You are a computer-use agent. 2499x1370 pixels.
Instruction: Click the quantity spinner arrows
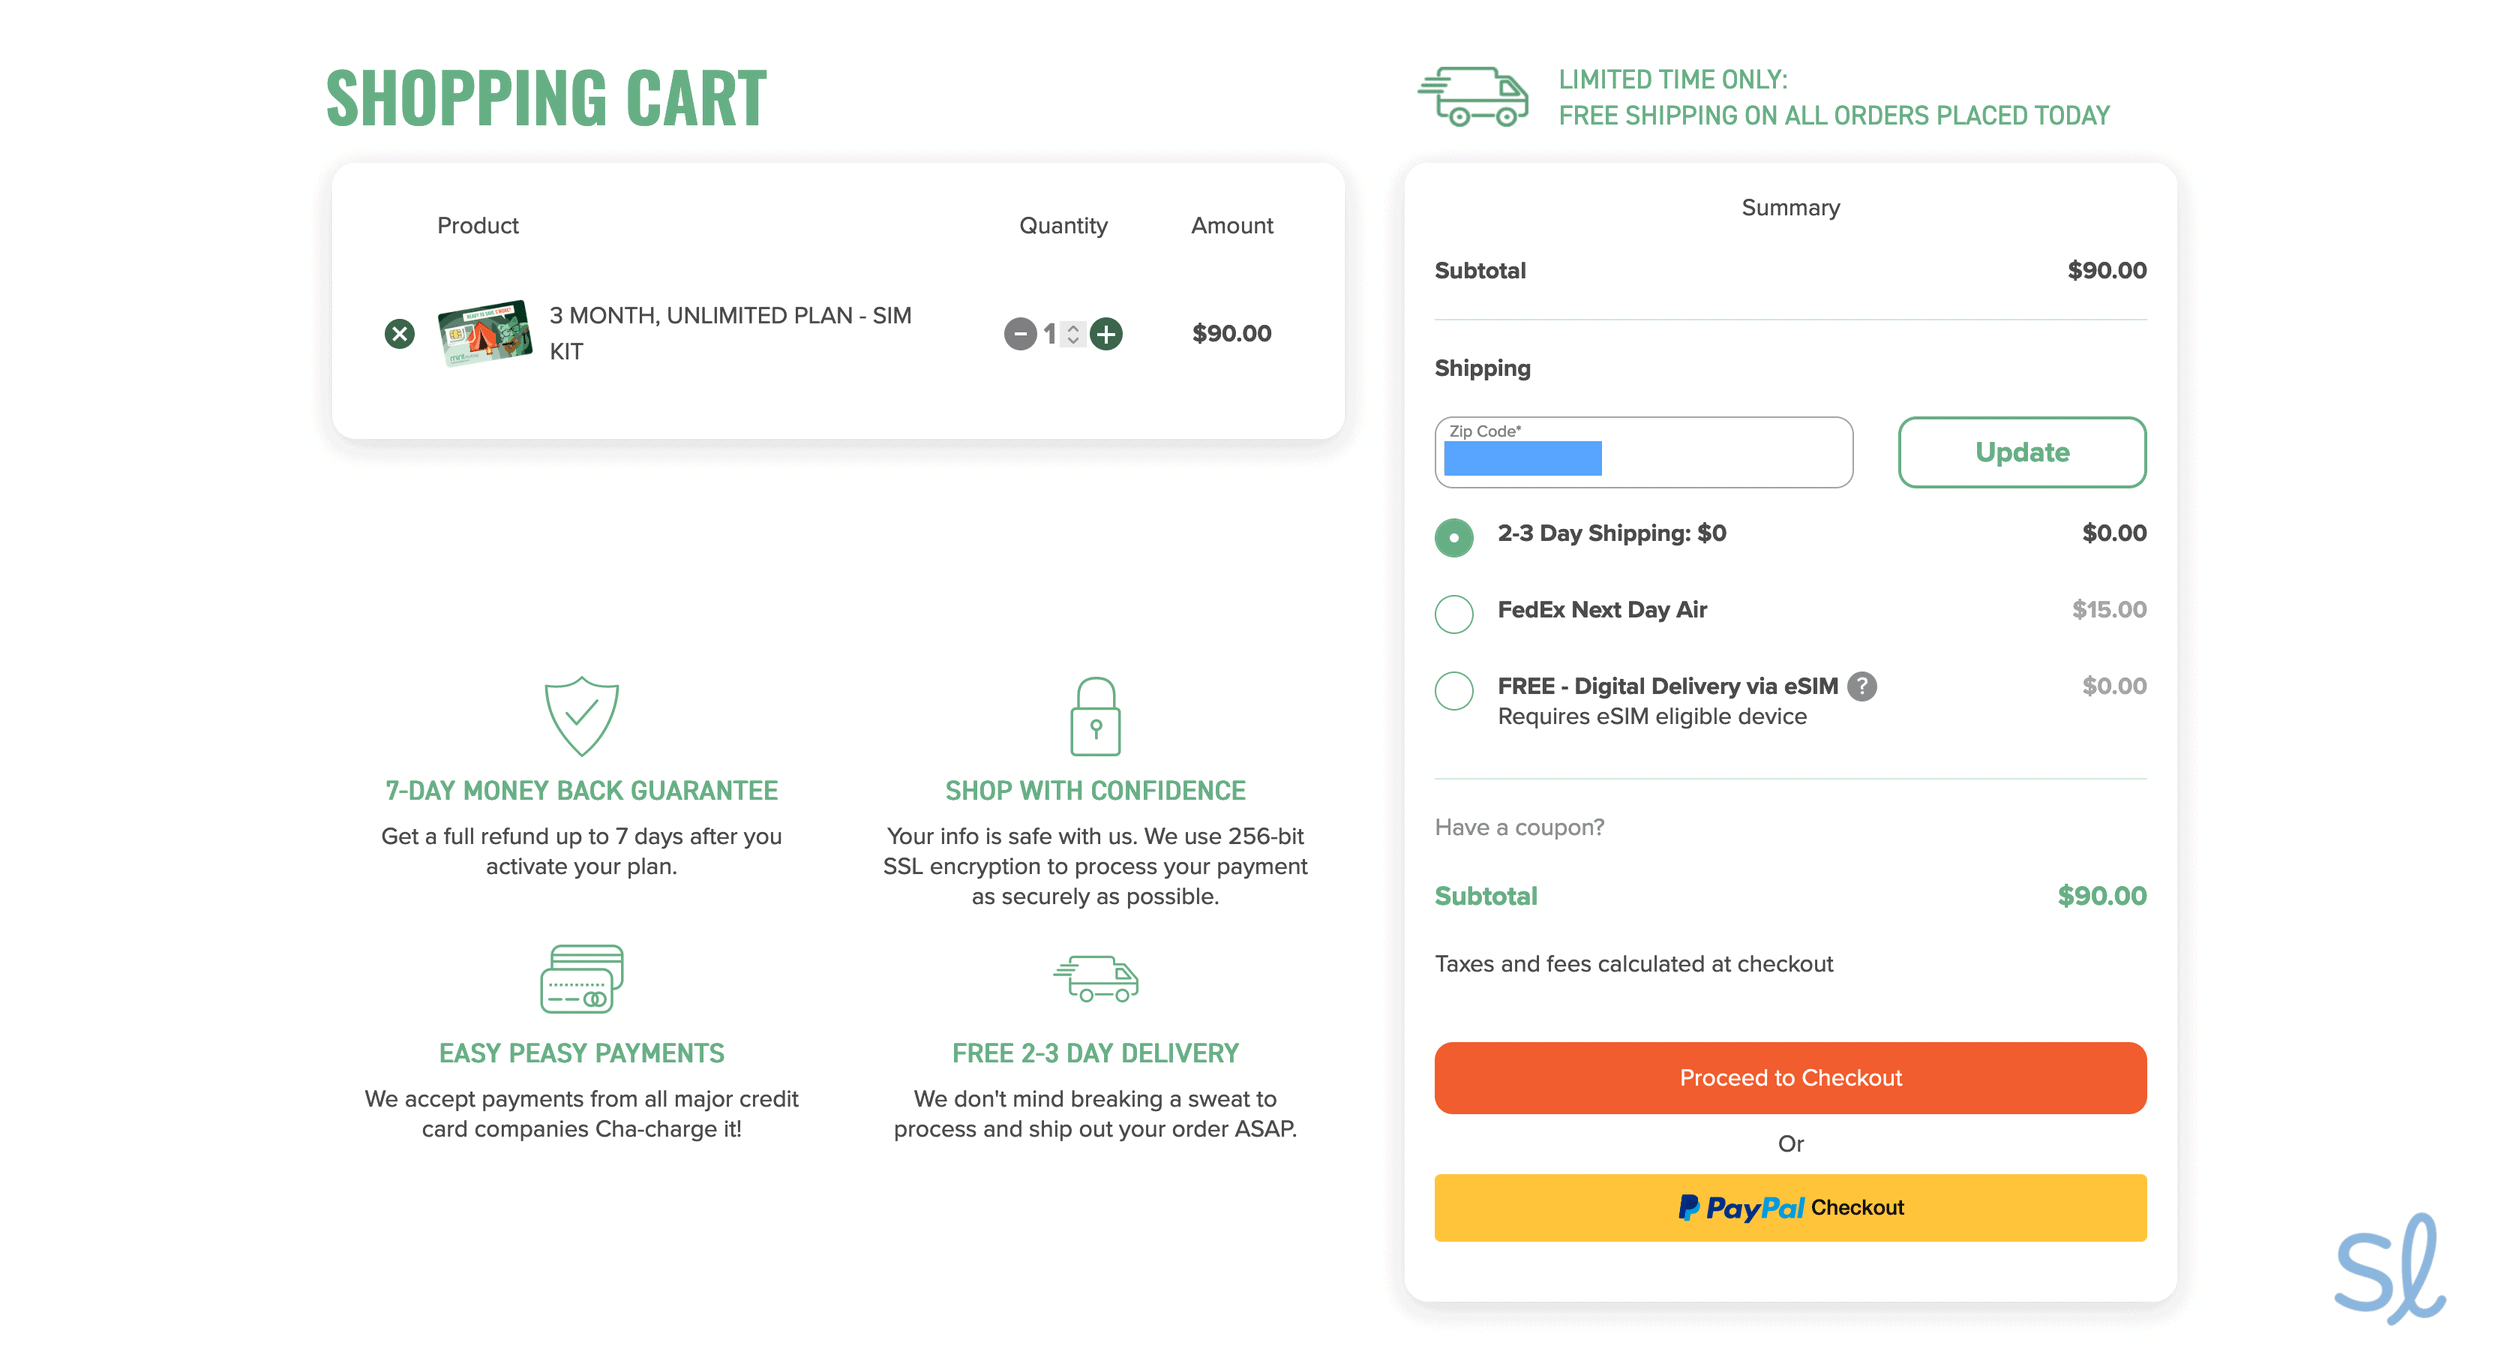pyautogui.click(x=1073, y=333)
